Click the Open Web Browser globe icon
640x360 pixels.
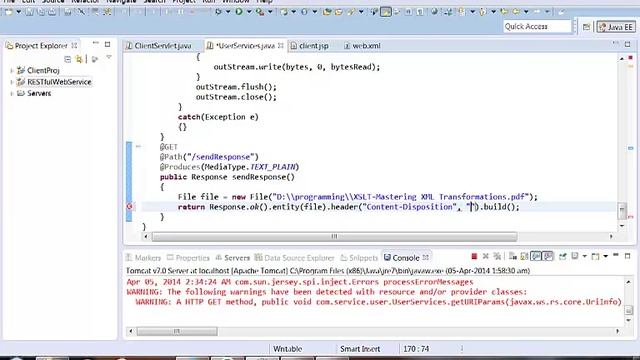pyautogui.click(x=434, y=12)
